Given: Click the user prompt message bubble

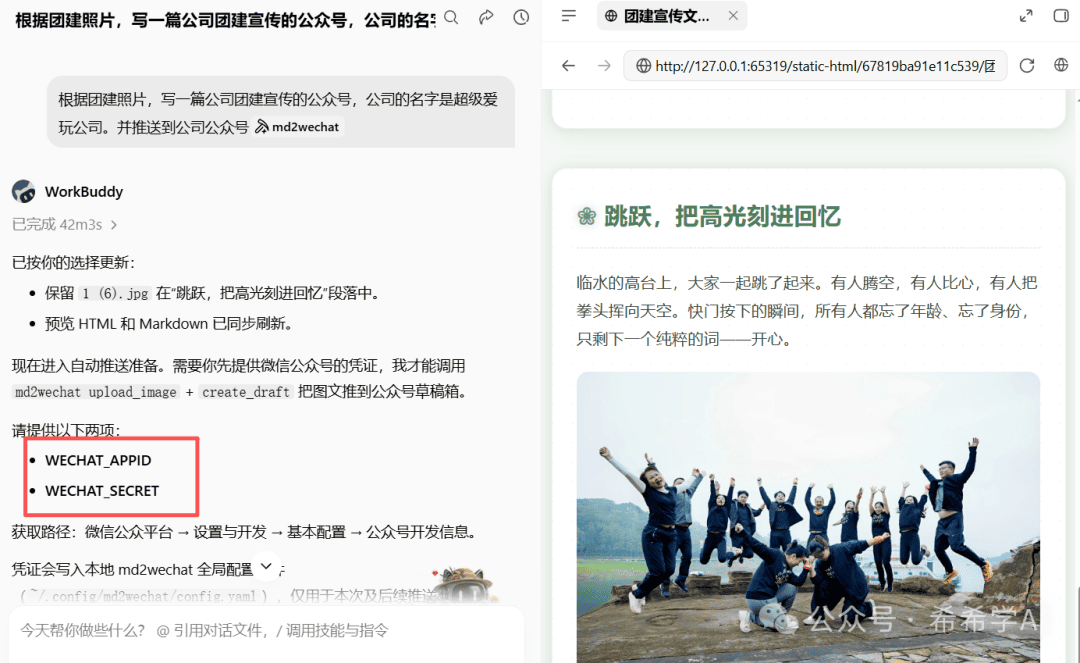Looking at the screenshot, I should [x=280, y=112].
